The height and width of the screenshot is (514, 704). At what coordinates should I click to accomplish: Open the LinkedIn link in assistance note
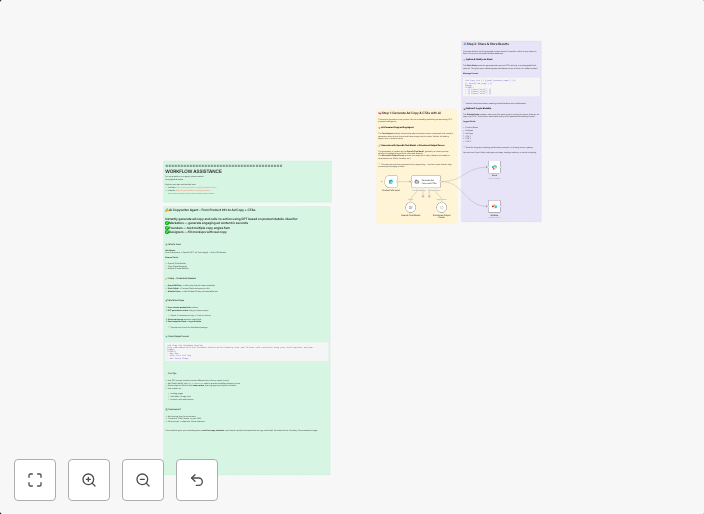coord(193,190)
